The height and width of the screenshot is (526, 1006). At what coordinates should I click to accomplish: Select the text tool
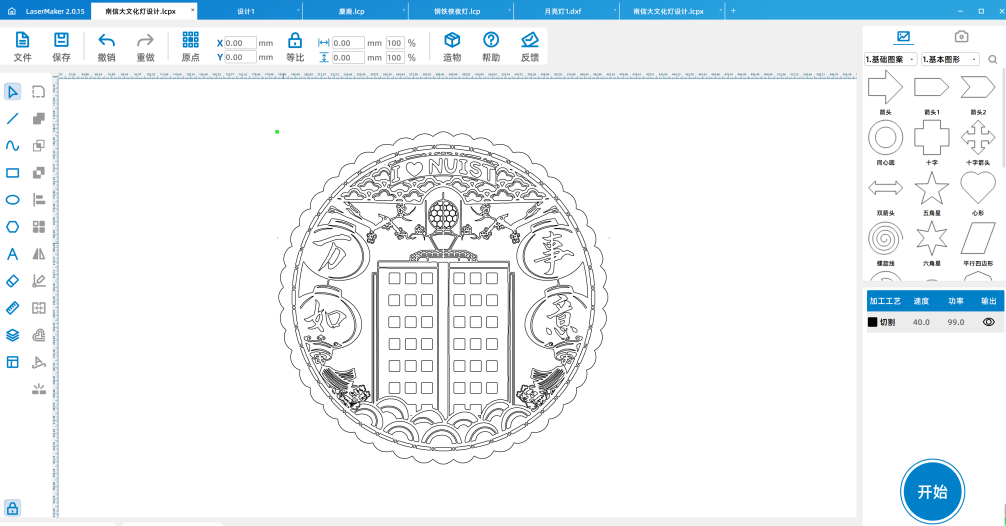(x=13, y=254)
